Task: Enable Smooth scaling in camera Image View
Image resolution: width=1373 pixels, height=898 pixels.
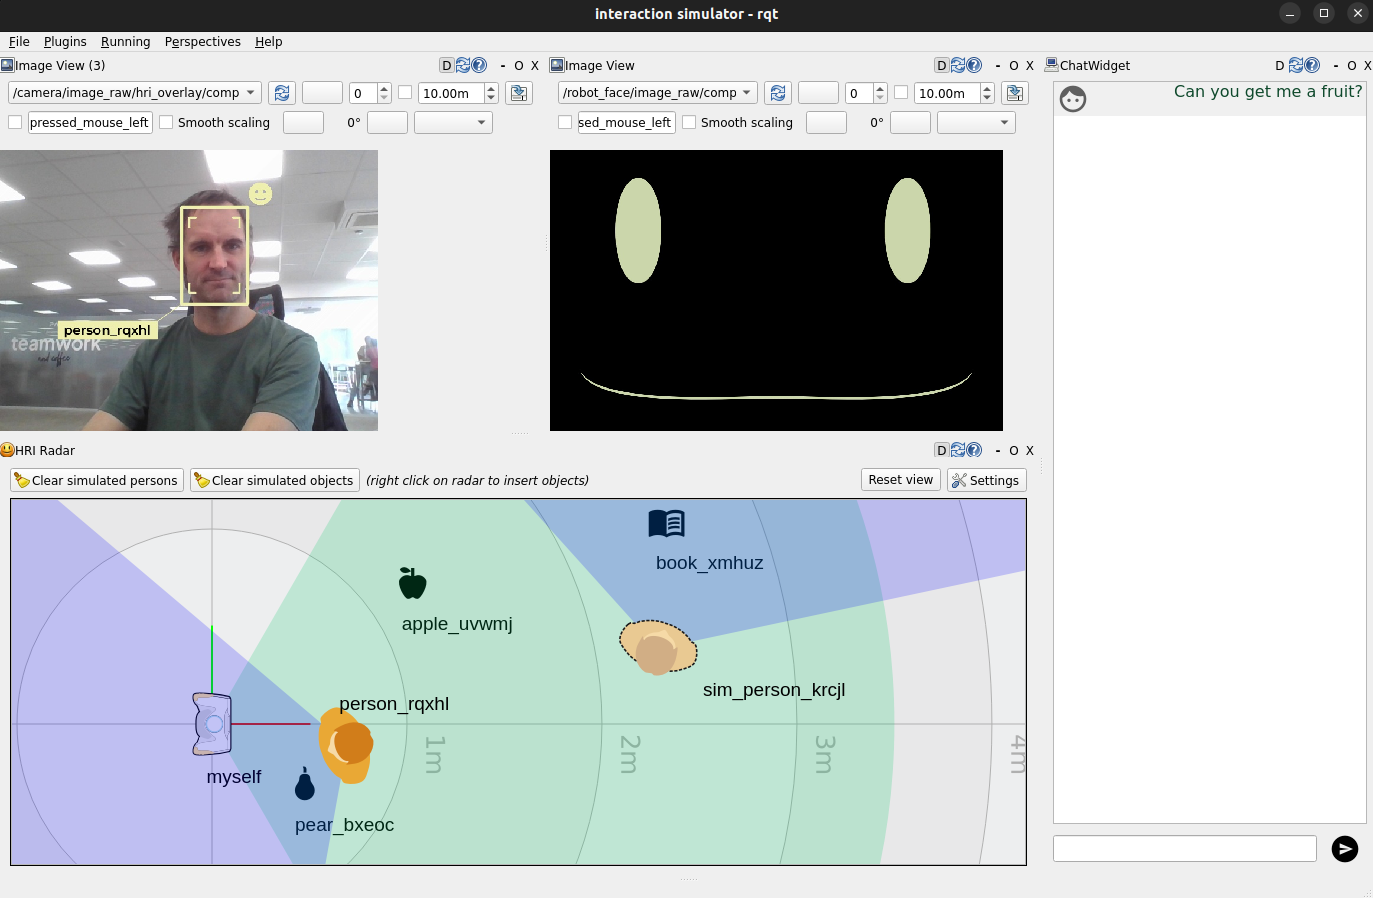Action: point(167,122)
